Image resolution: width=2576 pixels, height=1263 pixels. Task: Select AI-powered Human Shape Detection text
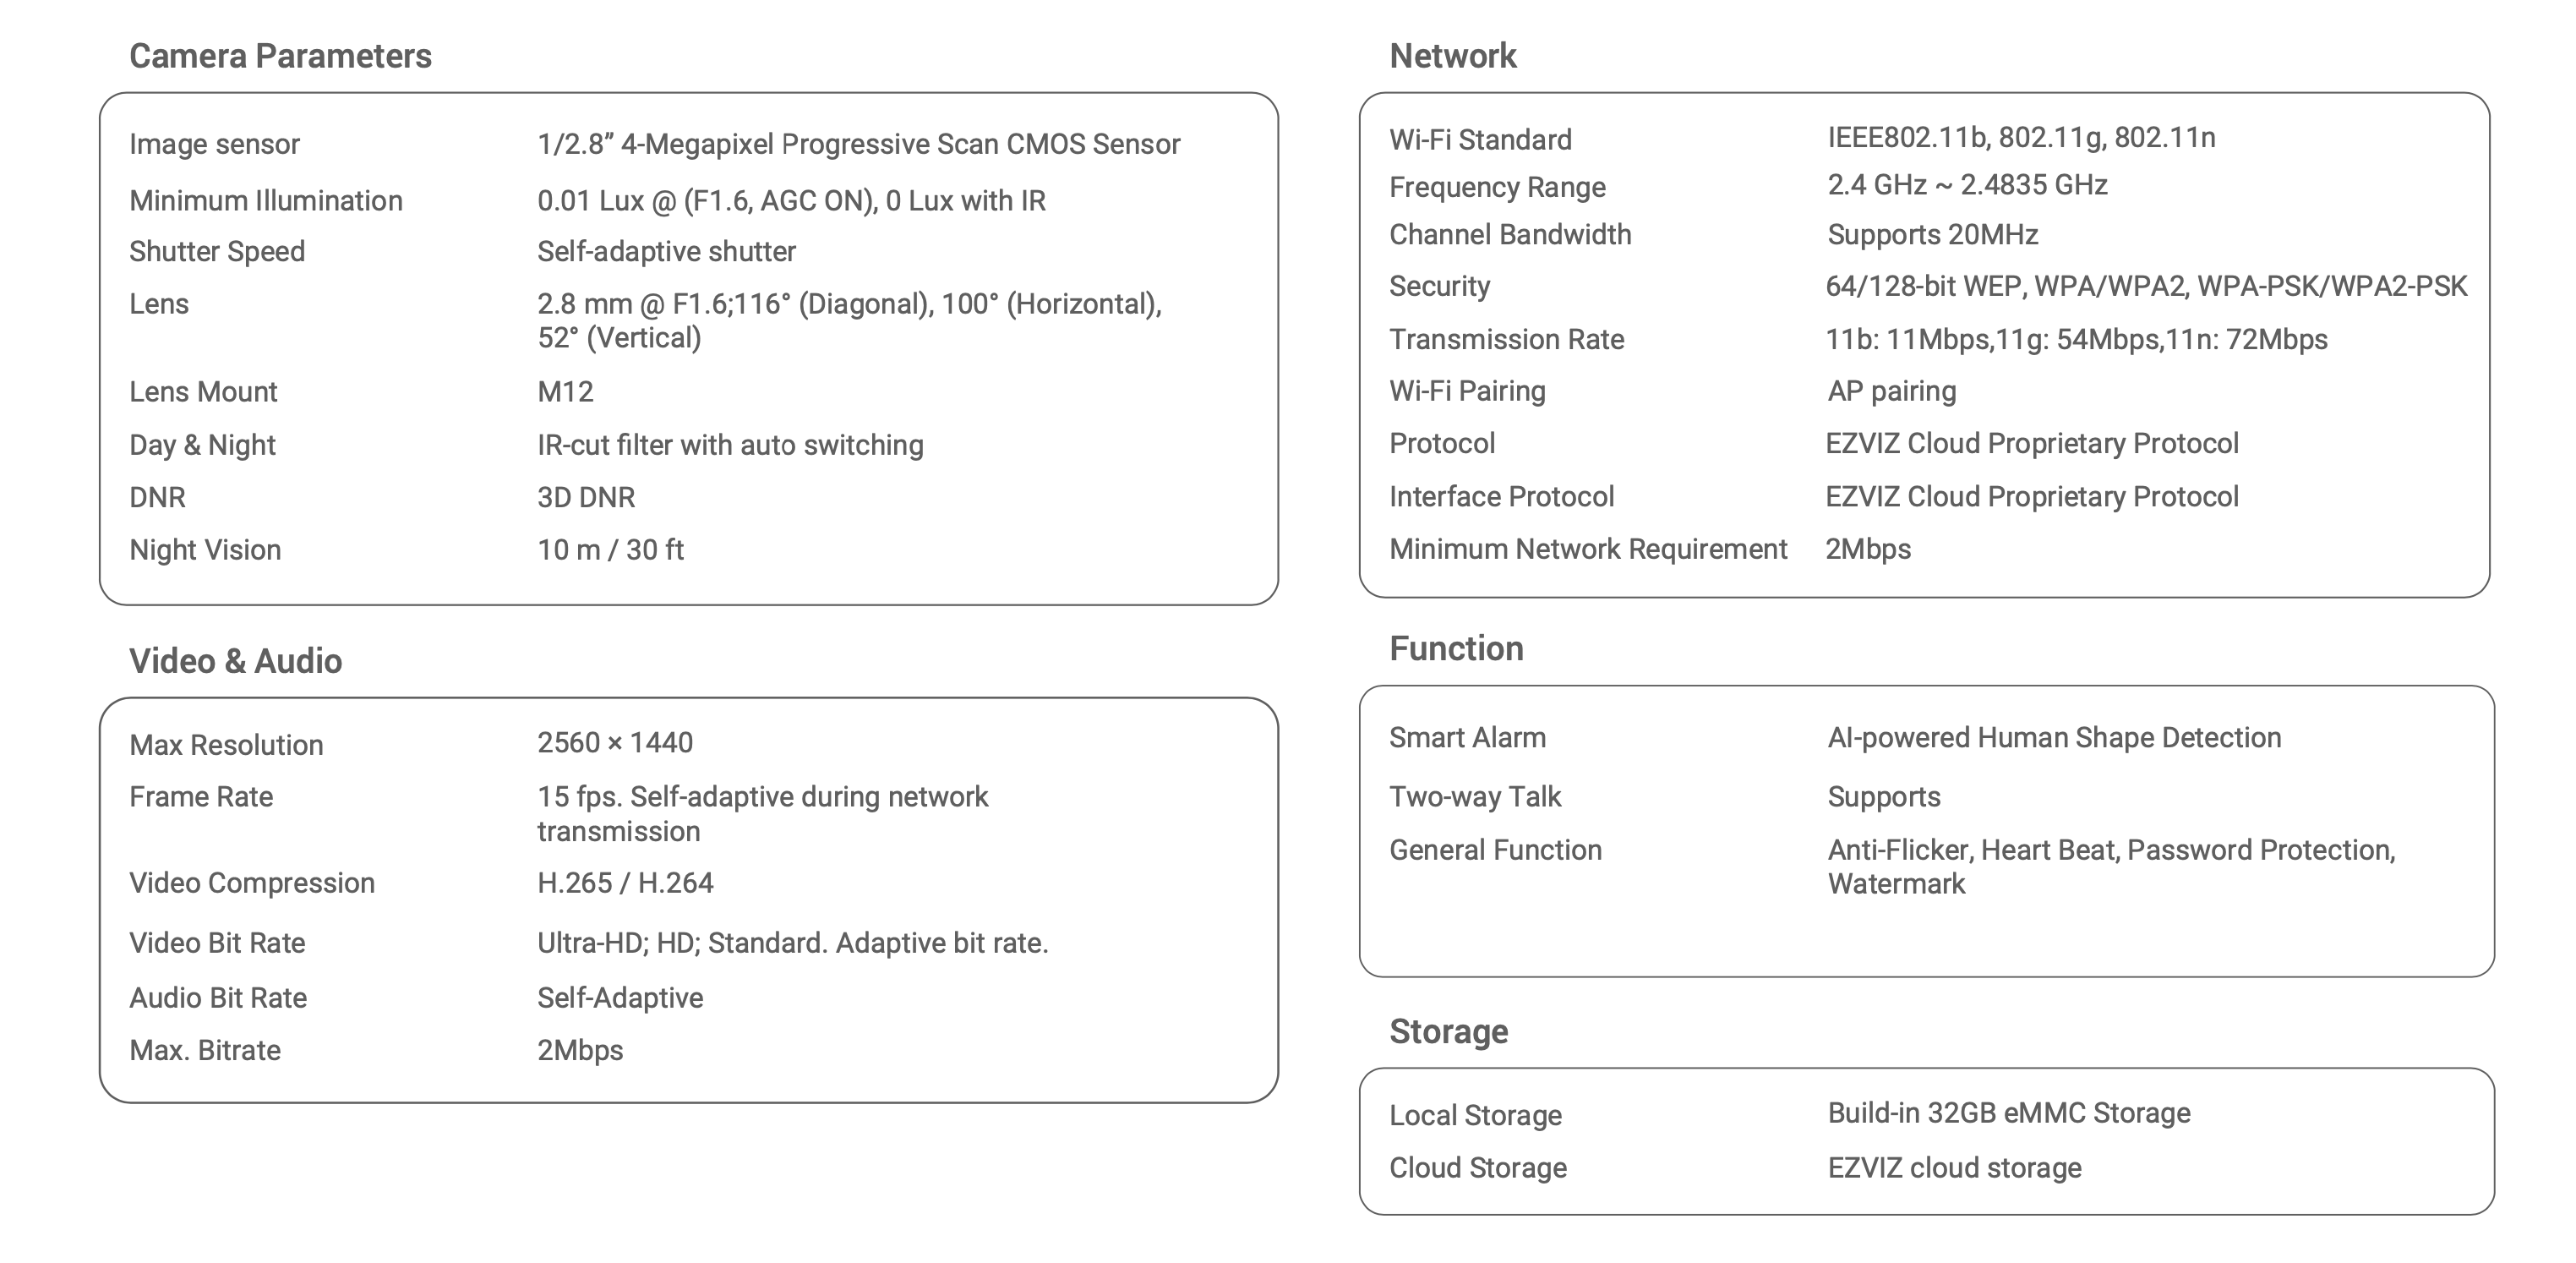point(2054,738)
